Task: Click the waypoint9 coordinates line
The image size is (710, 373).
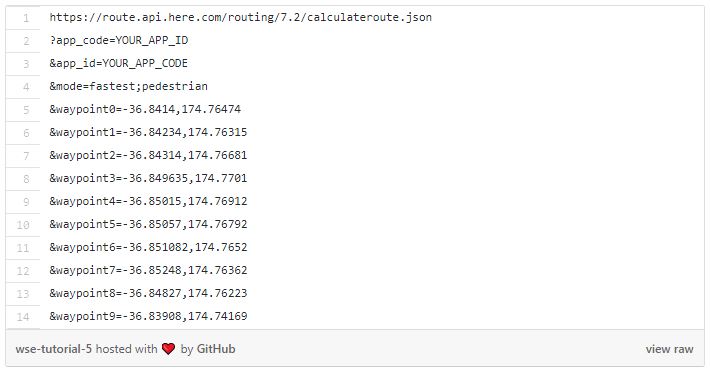Action: coord(148,316)
